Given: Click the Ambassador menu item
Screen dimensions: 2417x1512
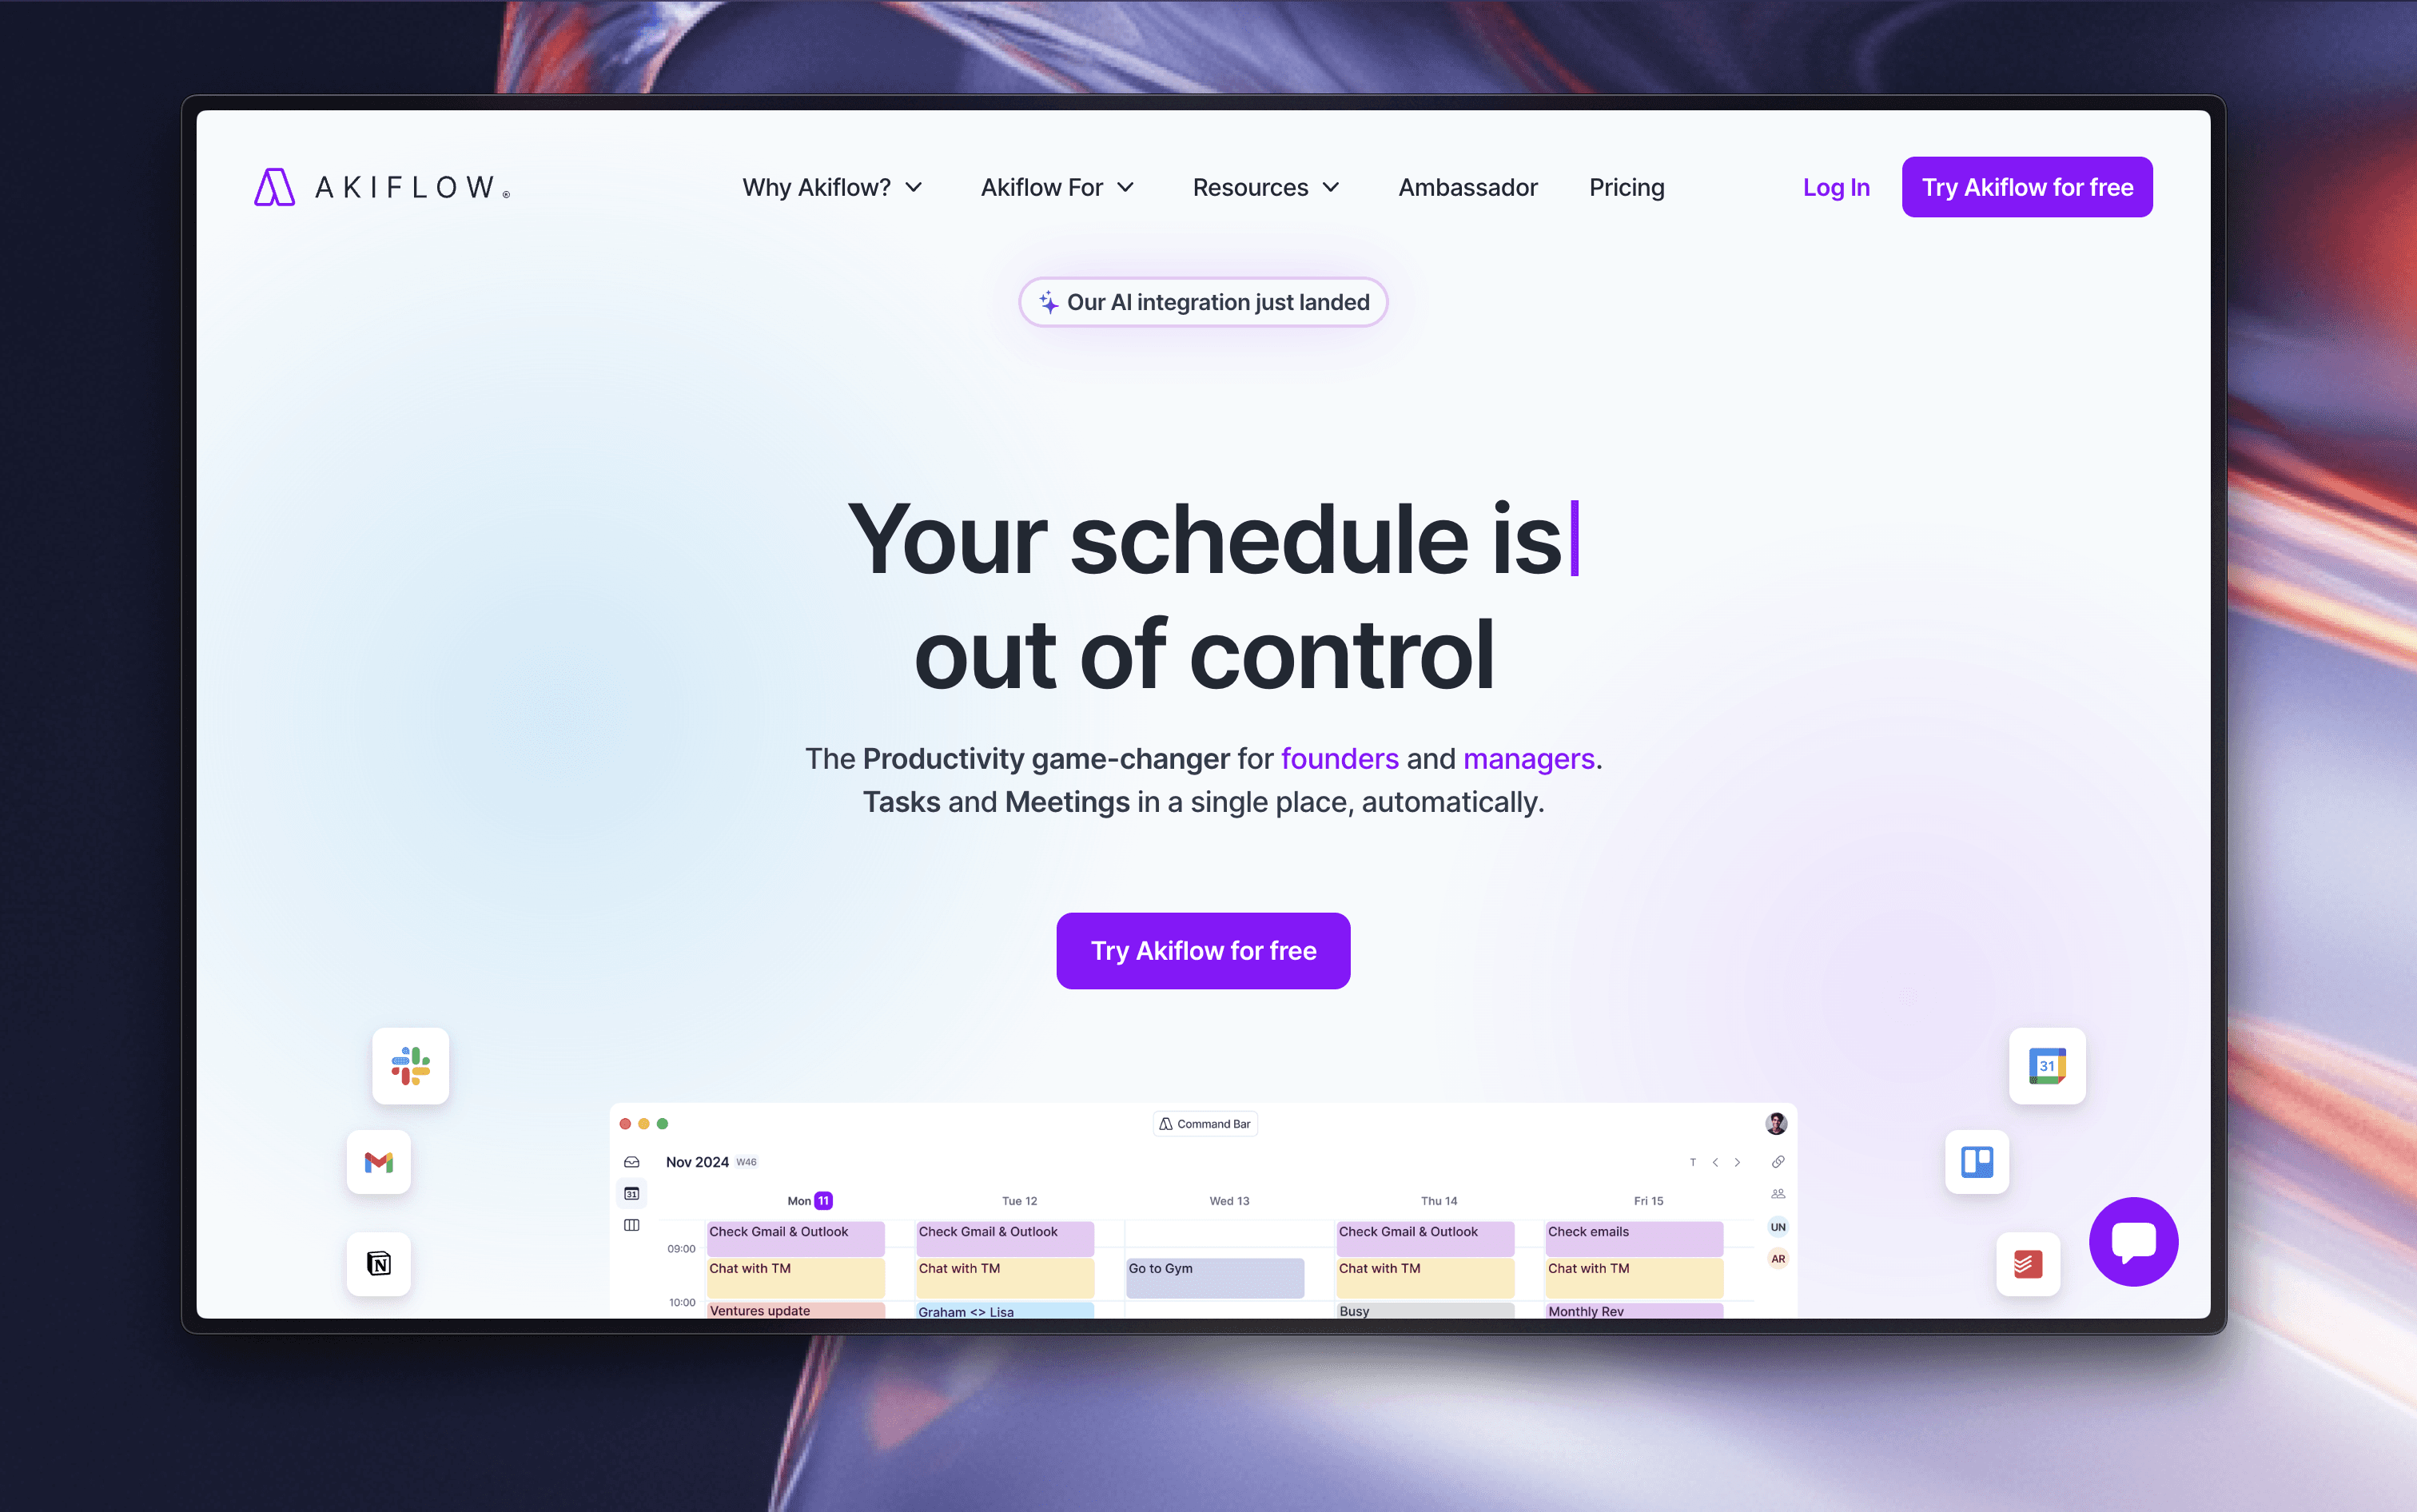Looking at the screenshot, I should click(1468, 186).
